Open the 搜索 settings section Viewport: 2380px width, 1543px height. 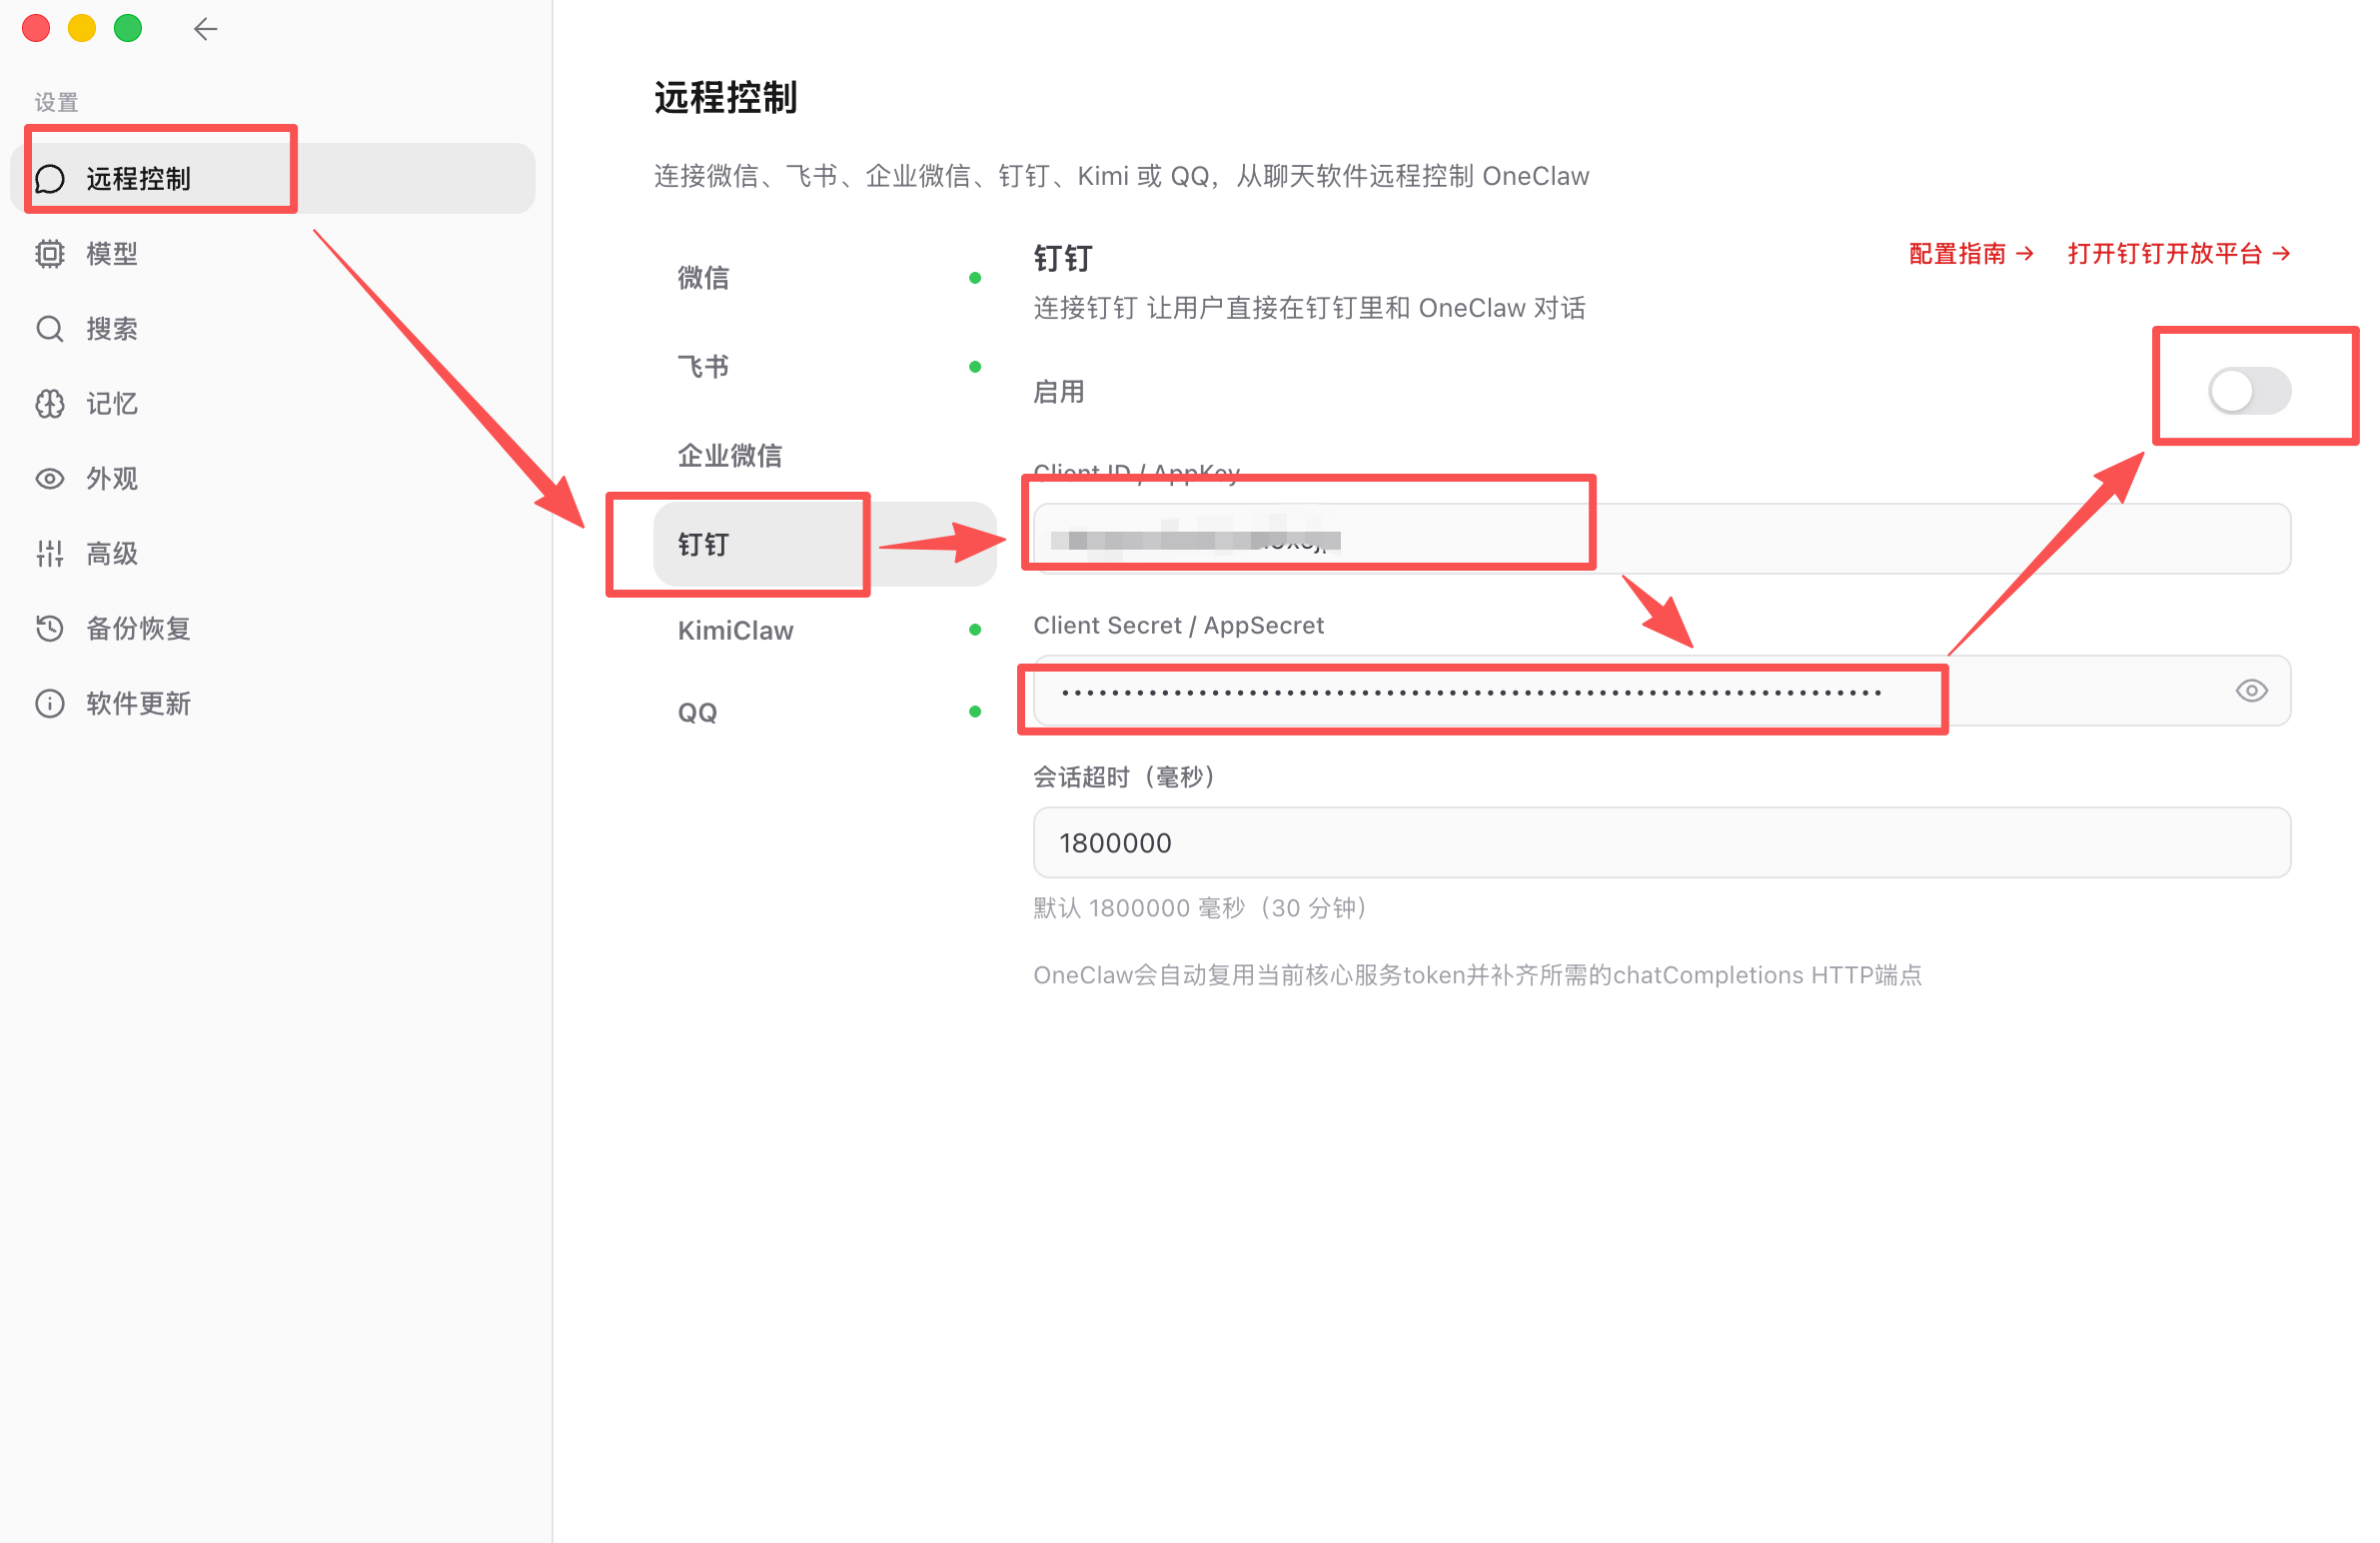pos(111,328)
